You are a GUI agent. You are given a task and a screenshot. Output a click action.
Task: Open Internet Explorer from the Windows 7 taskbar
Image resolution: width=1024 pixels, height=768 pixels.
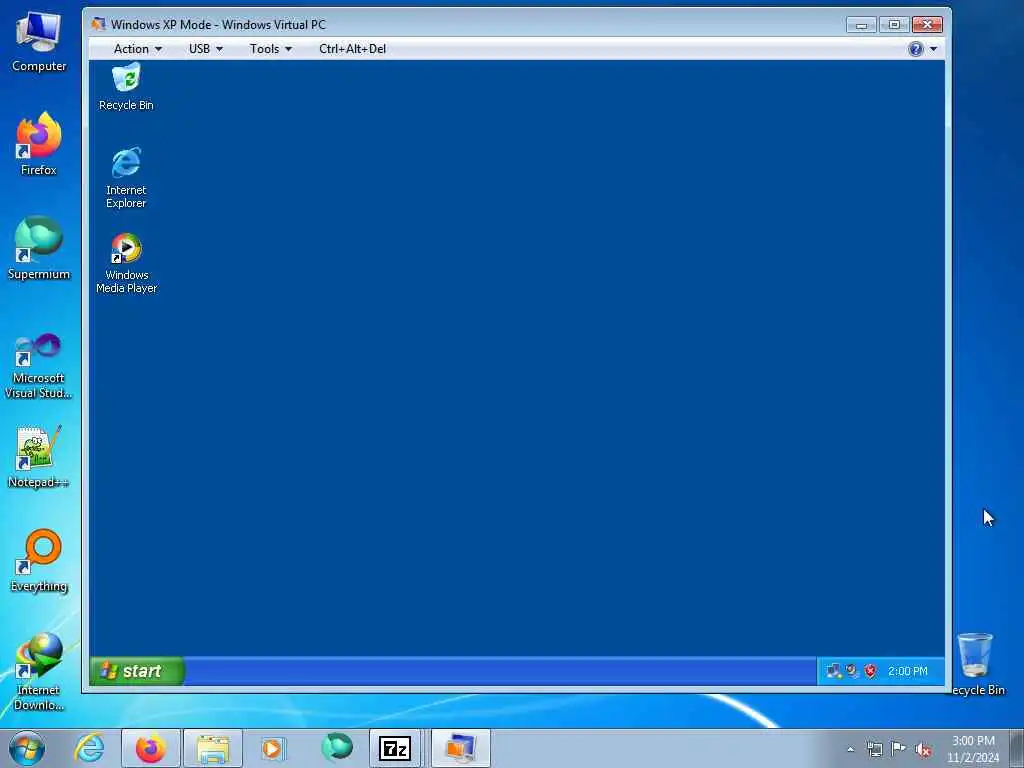tap(89, 748)
